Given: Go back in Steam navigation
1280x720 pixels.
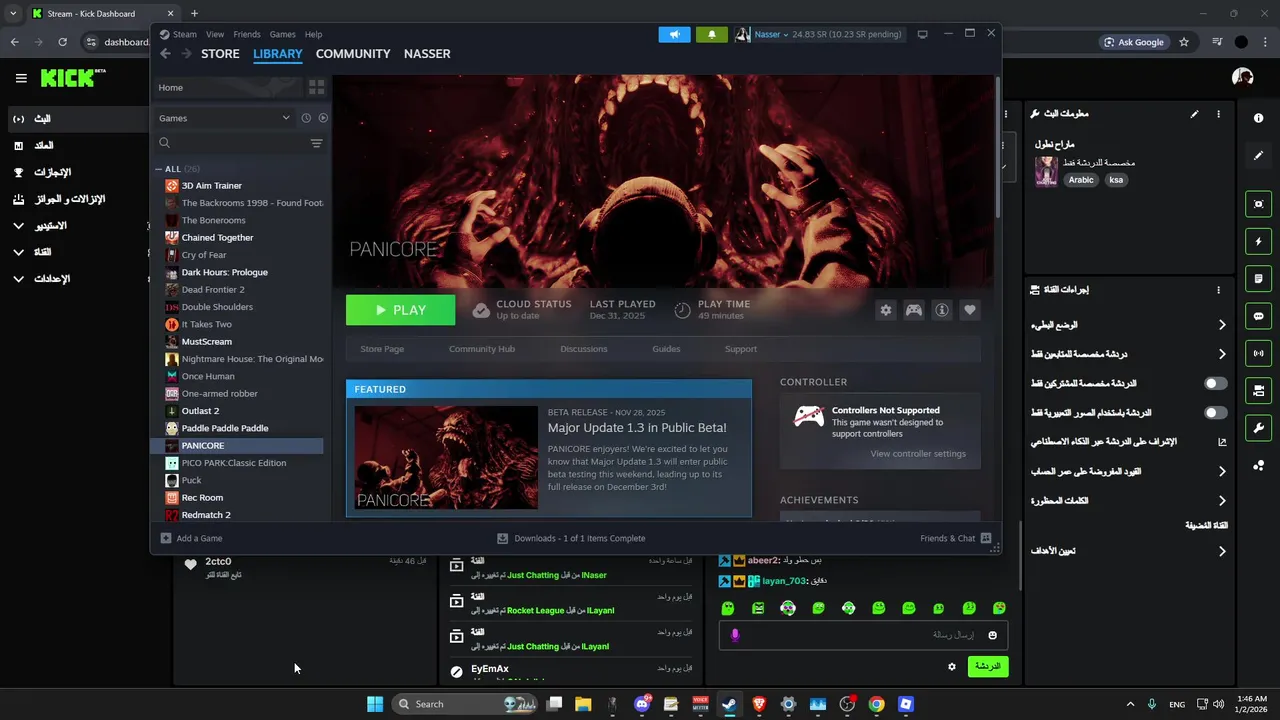Looking at the screenshot, I should click(165, 54).
